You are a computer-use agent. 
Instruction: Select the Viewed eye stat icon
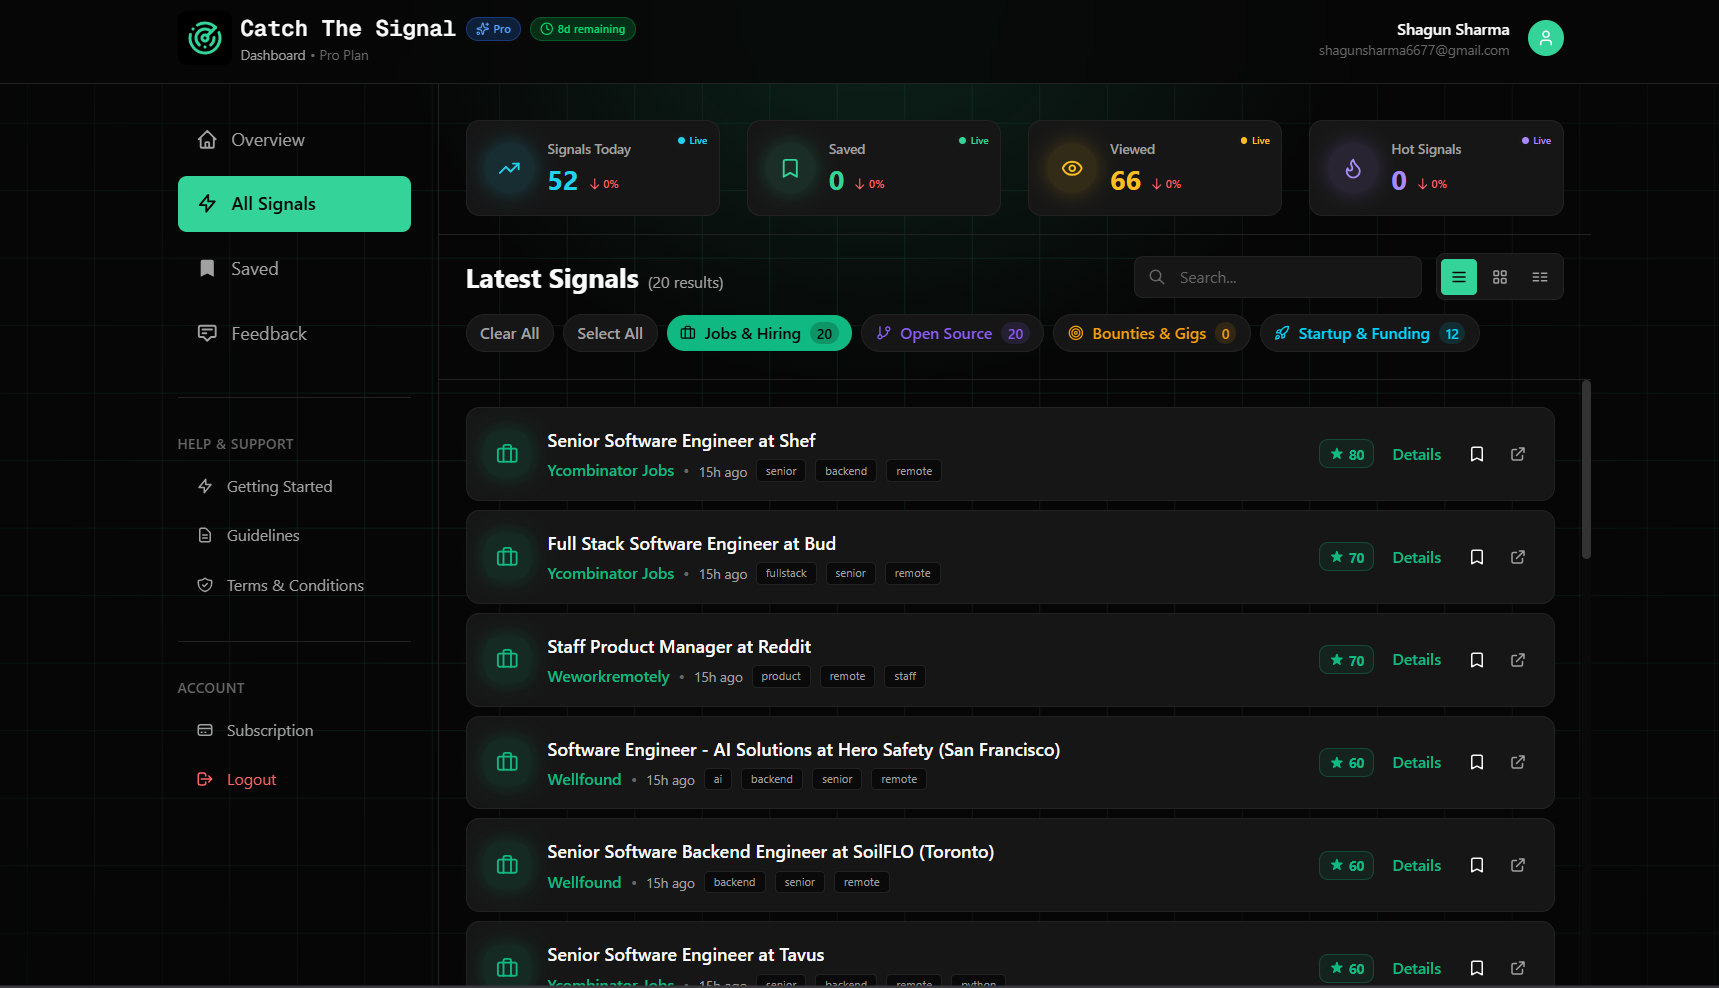(1072, 168)
